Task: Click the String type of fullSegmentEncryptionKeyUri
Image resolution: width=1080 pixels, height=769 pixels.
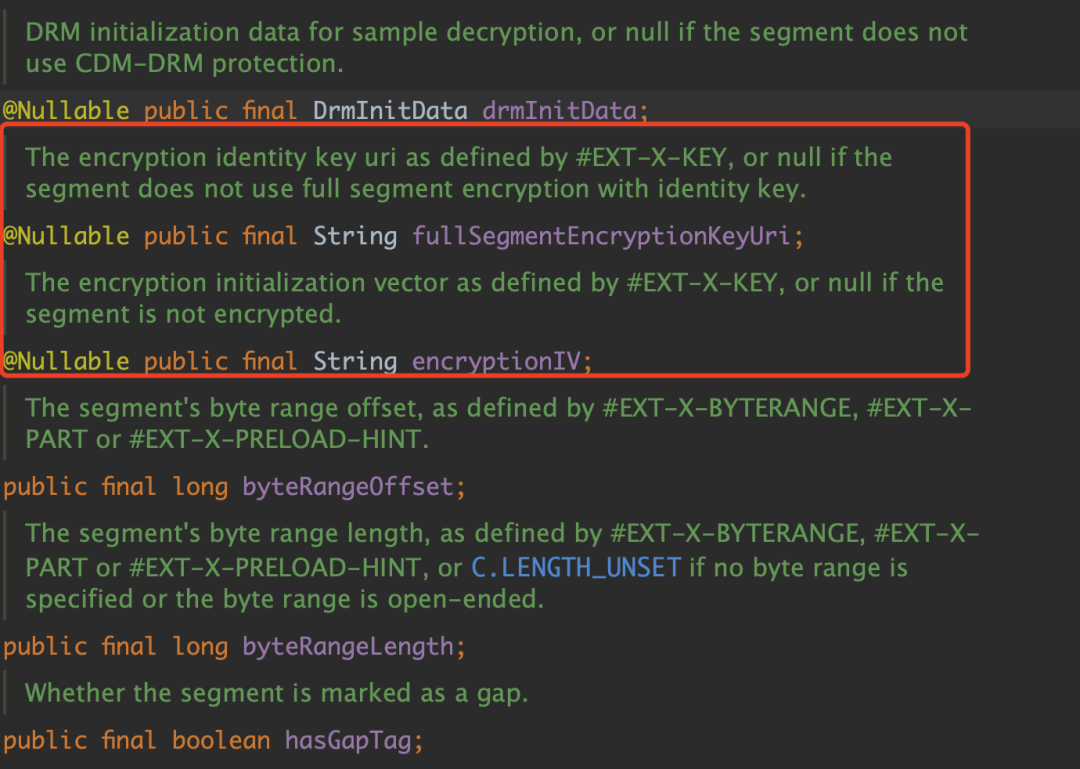Action: [355, 236]
